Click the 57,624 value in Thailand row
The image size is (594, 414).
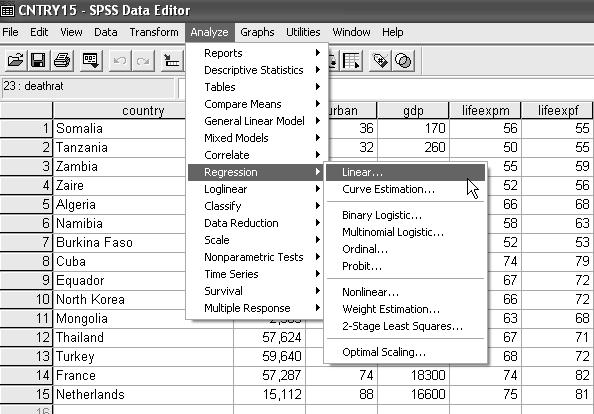[x=269, y=337]
